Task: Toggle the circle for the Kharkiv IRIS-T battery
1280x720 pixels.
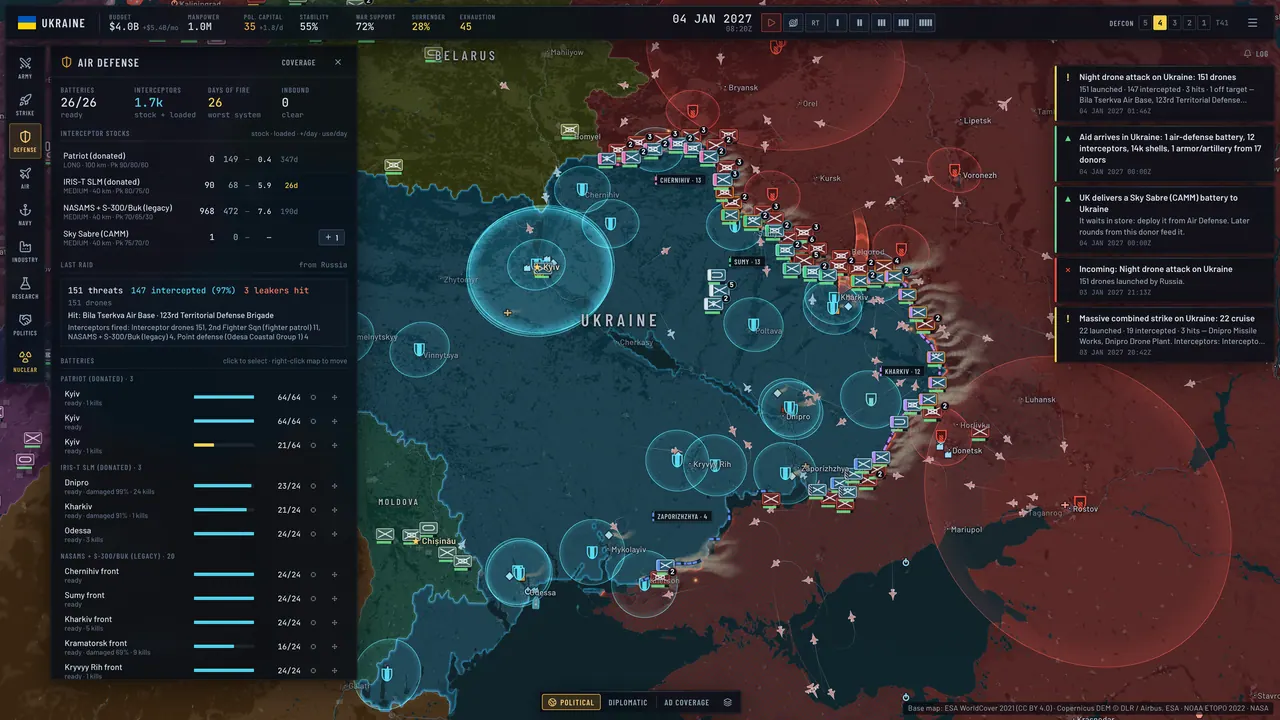Action: [313, 510]
